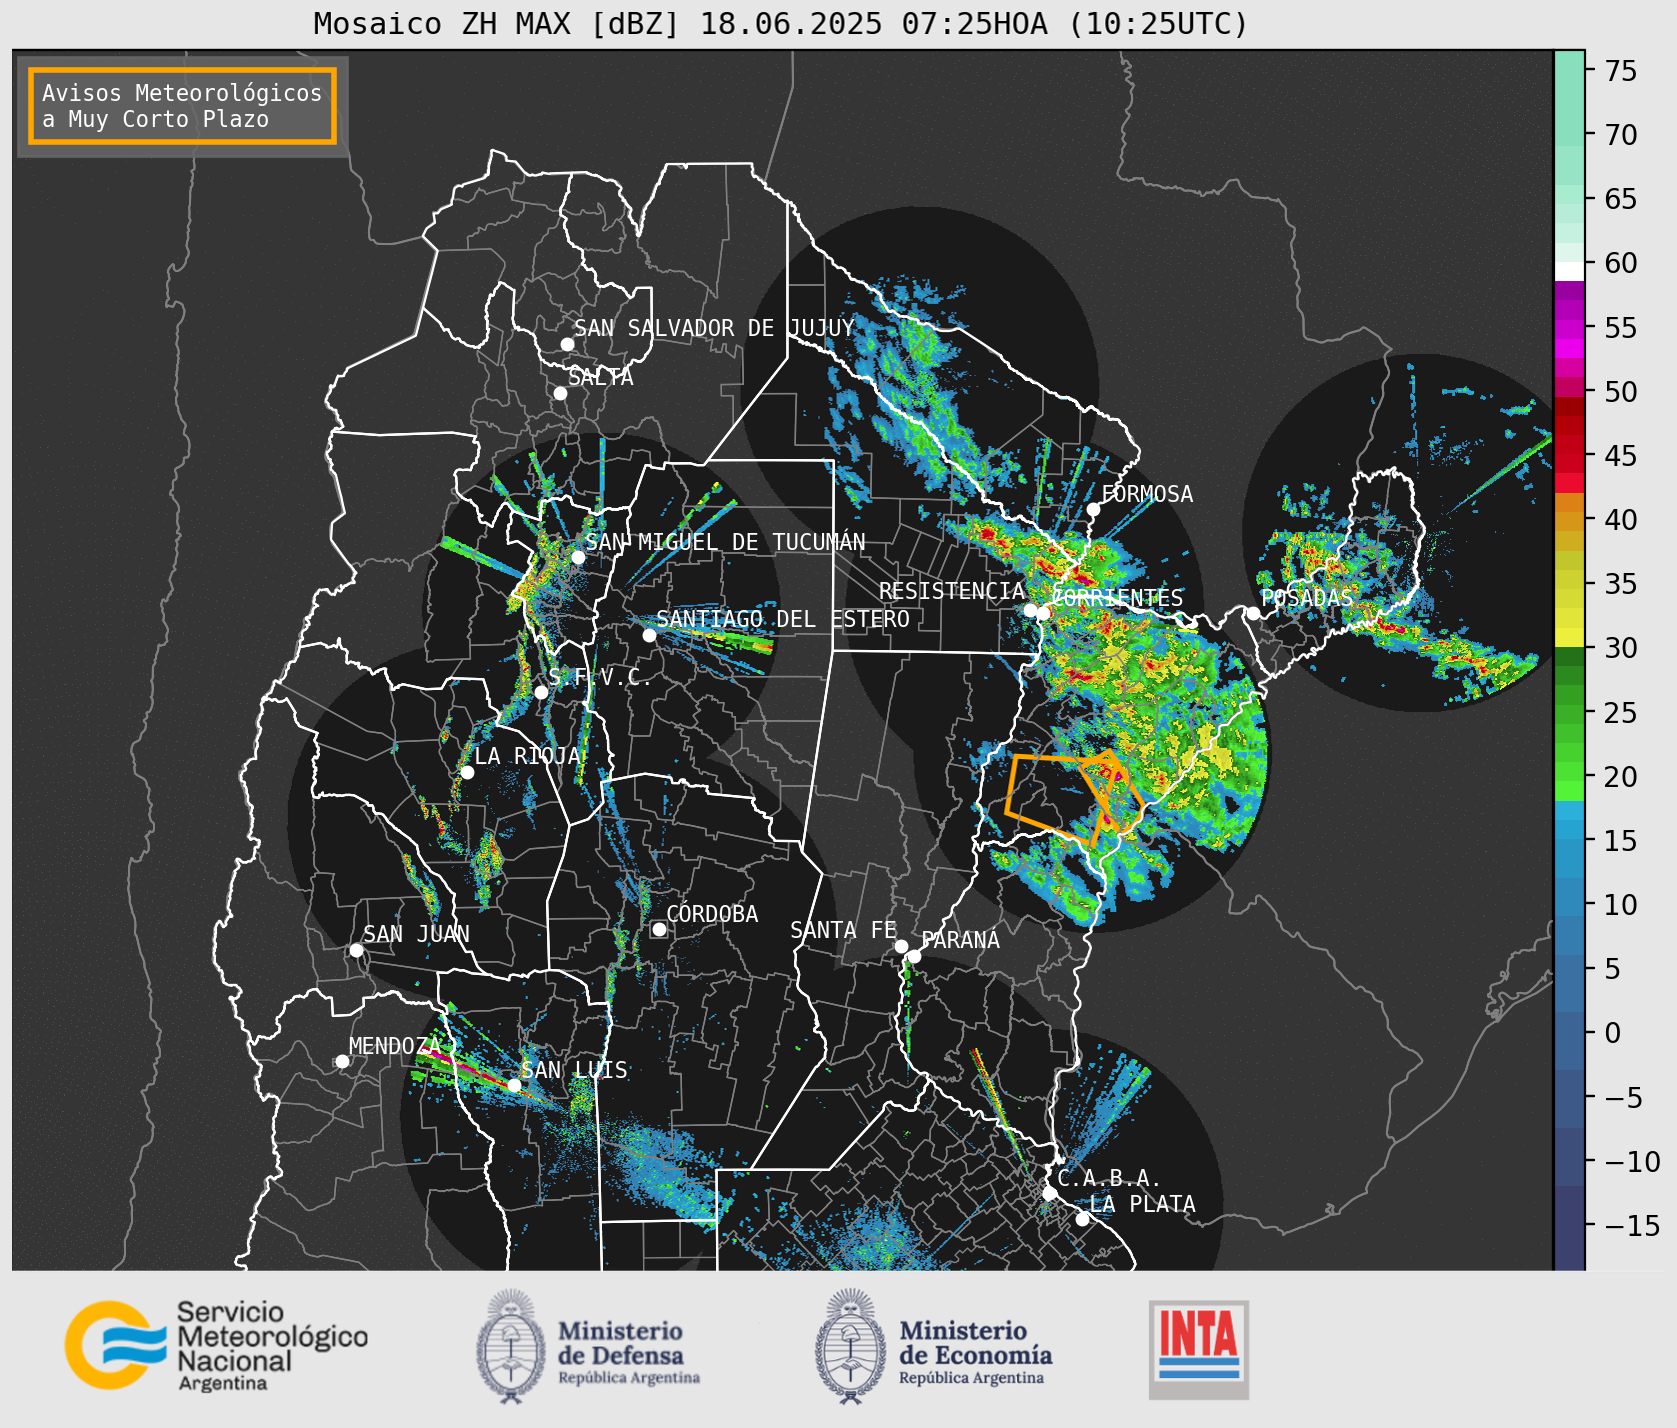Image resolution: width=1677 pixels, height=1428 pixels.
Task: Click the Servicio Meteorológico Nacional logo
Action: (x=217, y=1346)
